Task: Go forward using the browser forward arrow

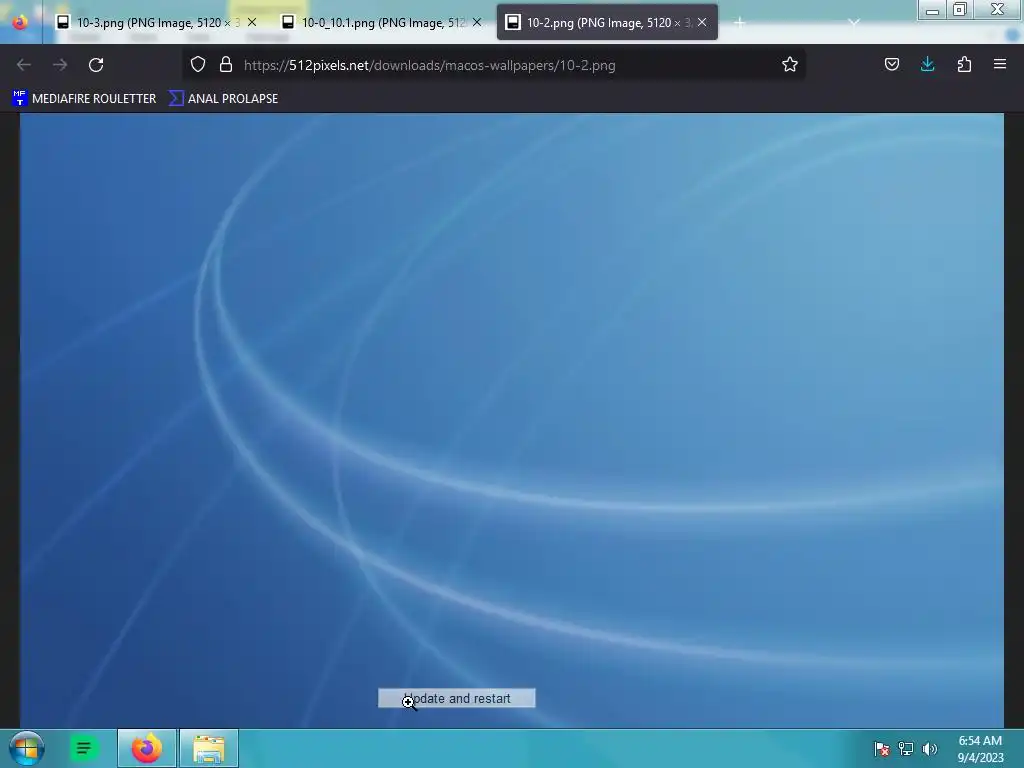Action: (x=60, y=65)
